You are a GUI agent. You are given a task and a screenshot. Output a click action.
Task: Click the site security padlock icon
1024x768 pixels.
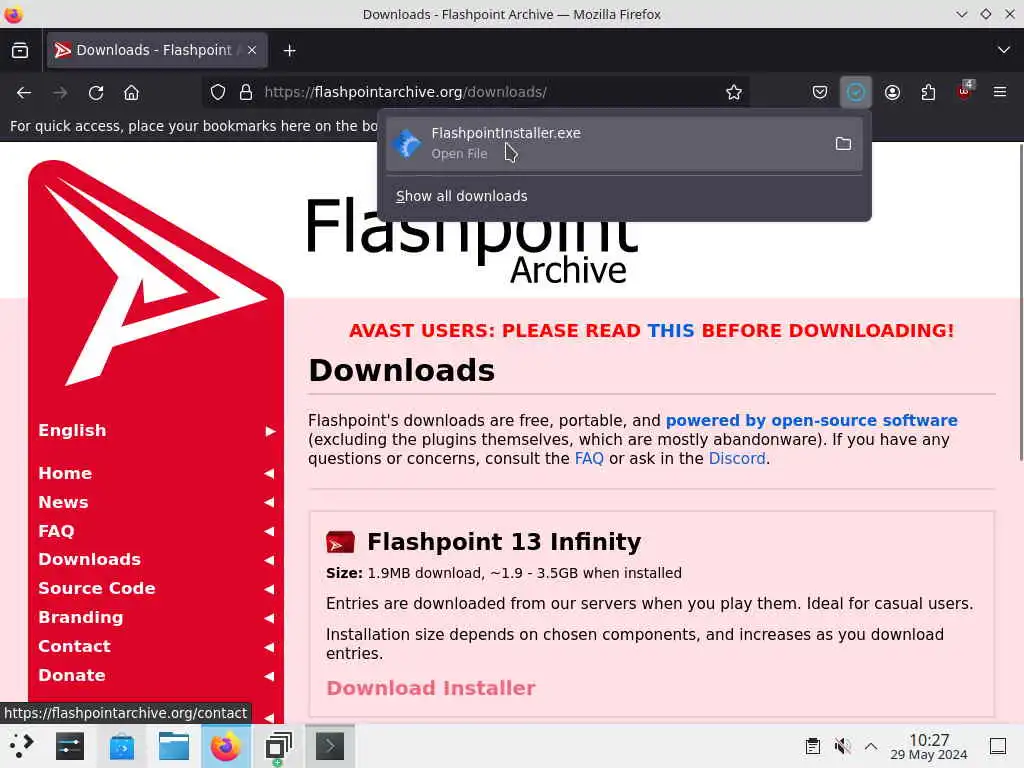246,93
